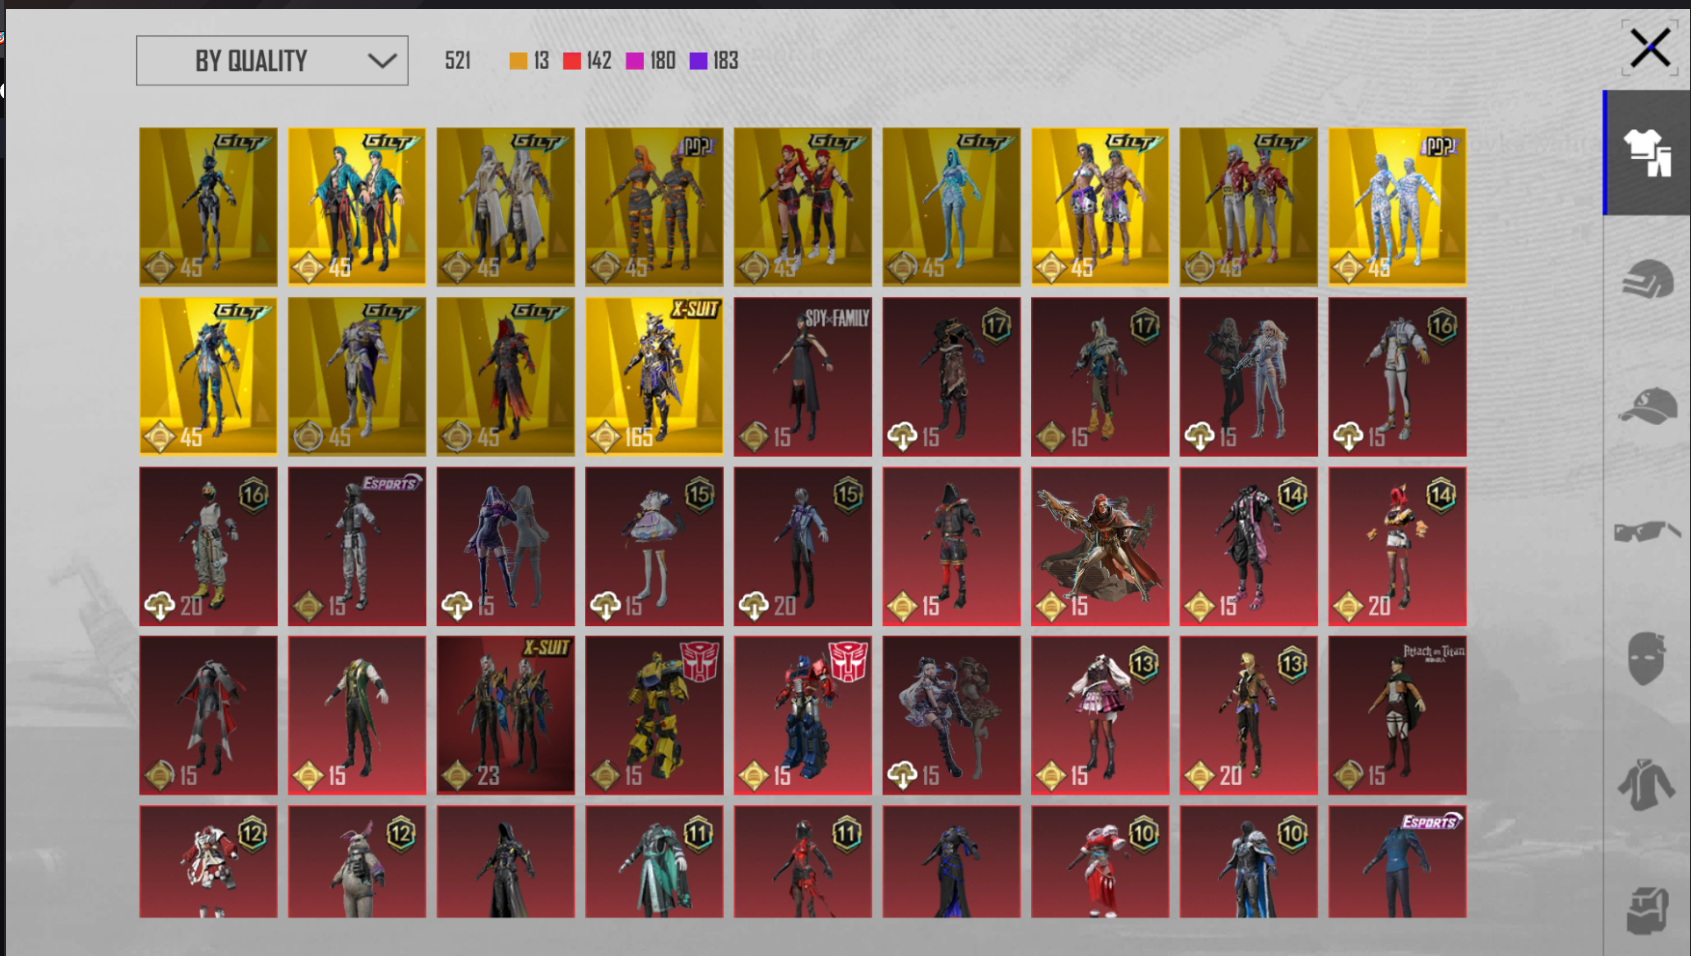Select the grey Esports outfit priced 15
Screen dimensions: 1691x956
tap(357, 546)
